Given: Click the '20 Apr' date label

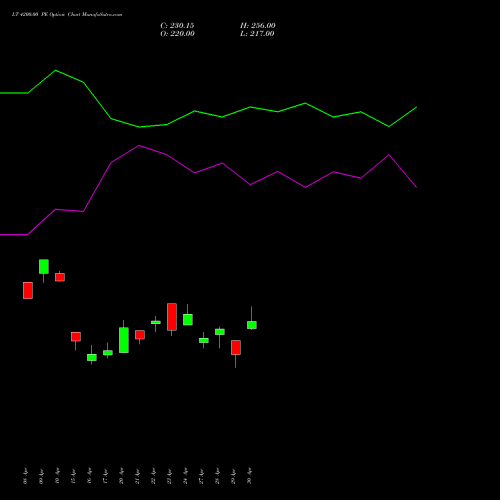Looking at the screenshot, I should pyautogui.click(x=121, y=476).
